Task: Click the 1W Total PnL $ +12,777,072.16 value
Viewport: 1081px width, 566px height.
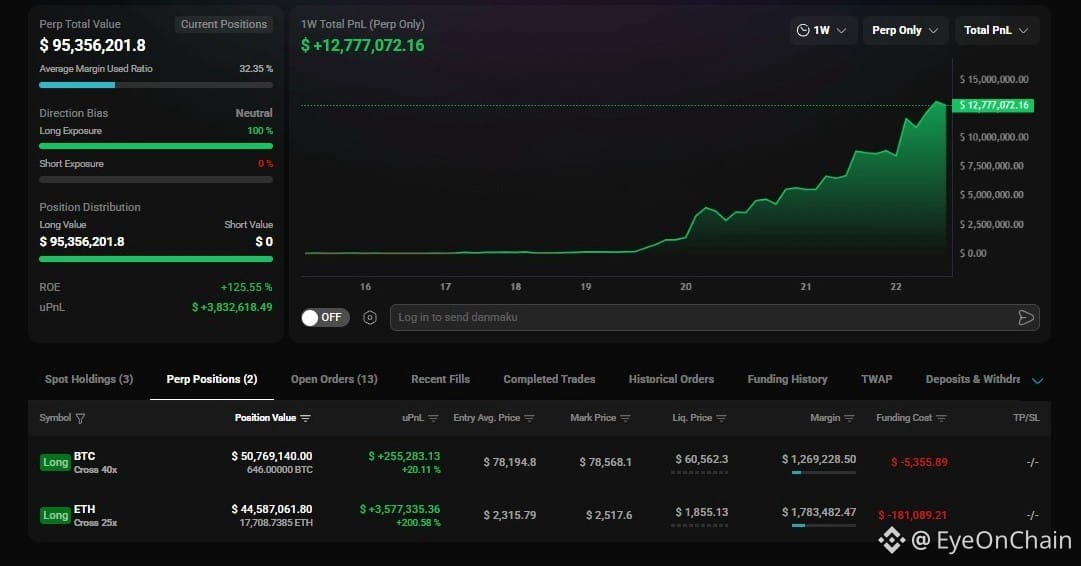Action: (x=363, y=46)
